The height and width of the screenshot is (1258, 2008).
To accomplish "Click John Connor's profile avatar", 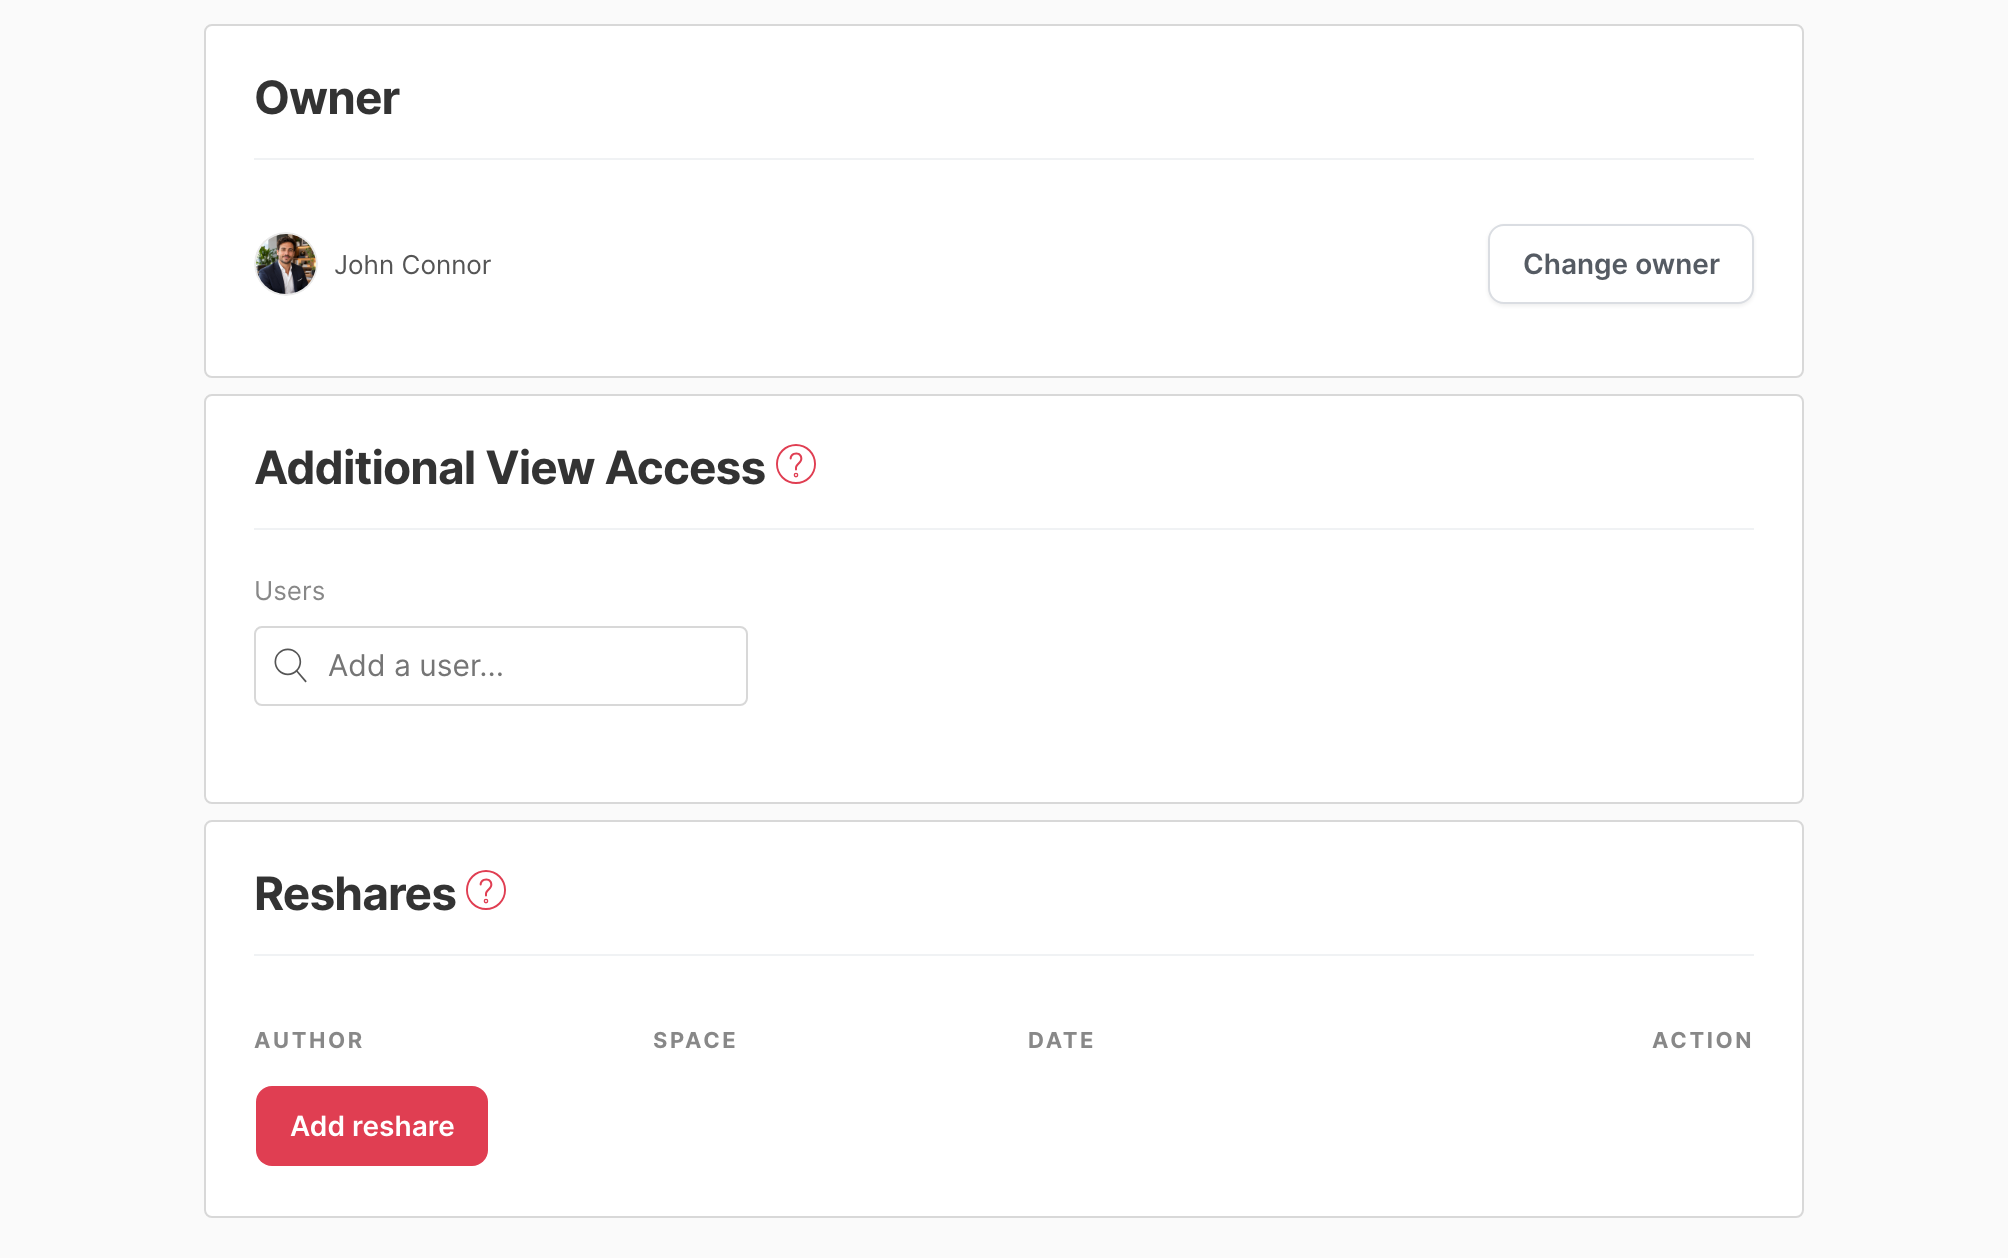I will [286, 264].
